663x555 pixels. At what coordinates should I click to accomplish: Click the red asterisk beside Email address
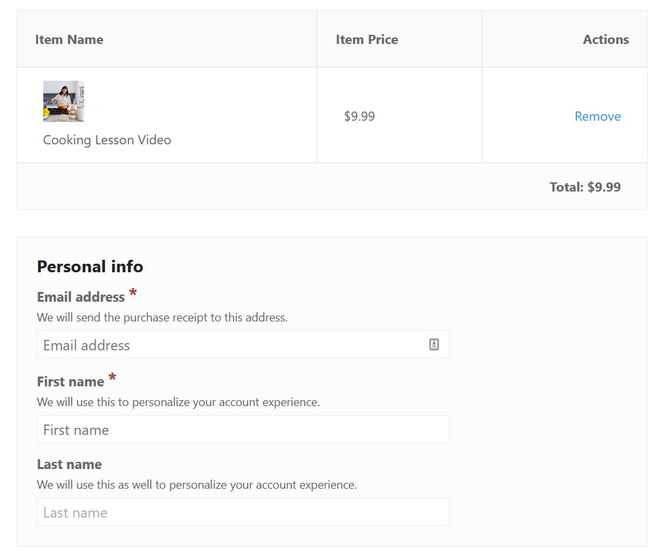click(133, 293)
